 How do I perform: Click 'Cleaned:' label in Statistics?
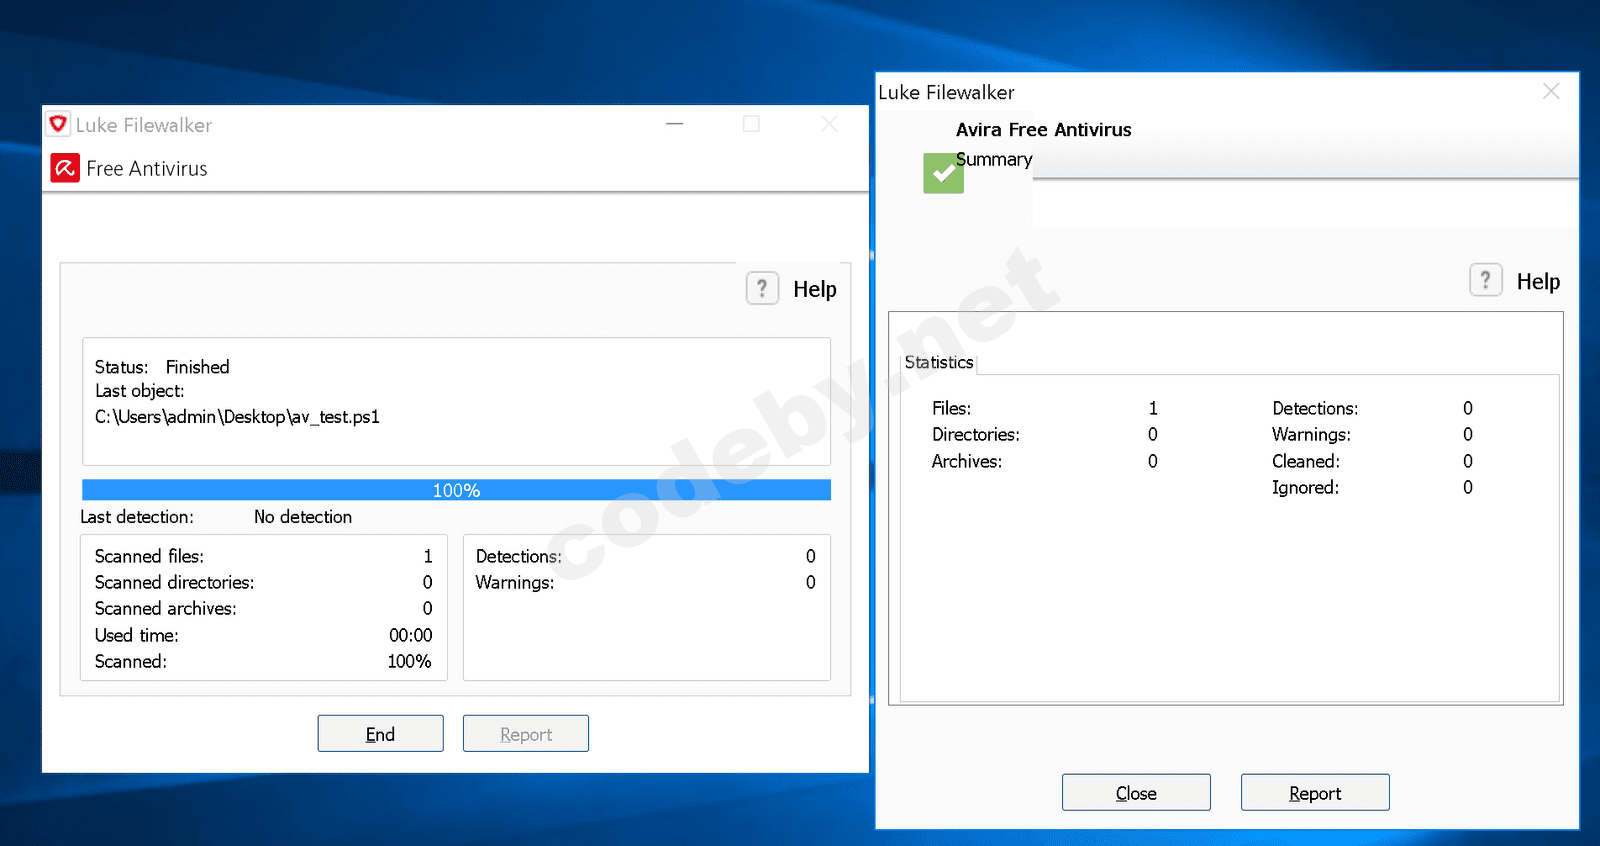click(1306, 461)
